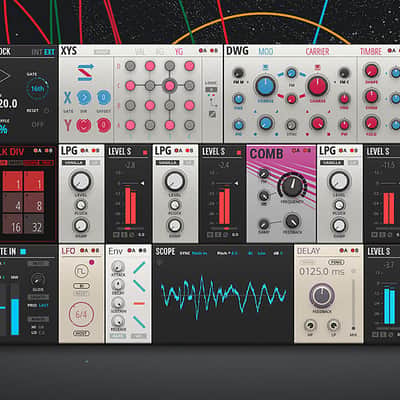
Task: Select the CARRIER tab in DWG
Action: coord(317,52)
